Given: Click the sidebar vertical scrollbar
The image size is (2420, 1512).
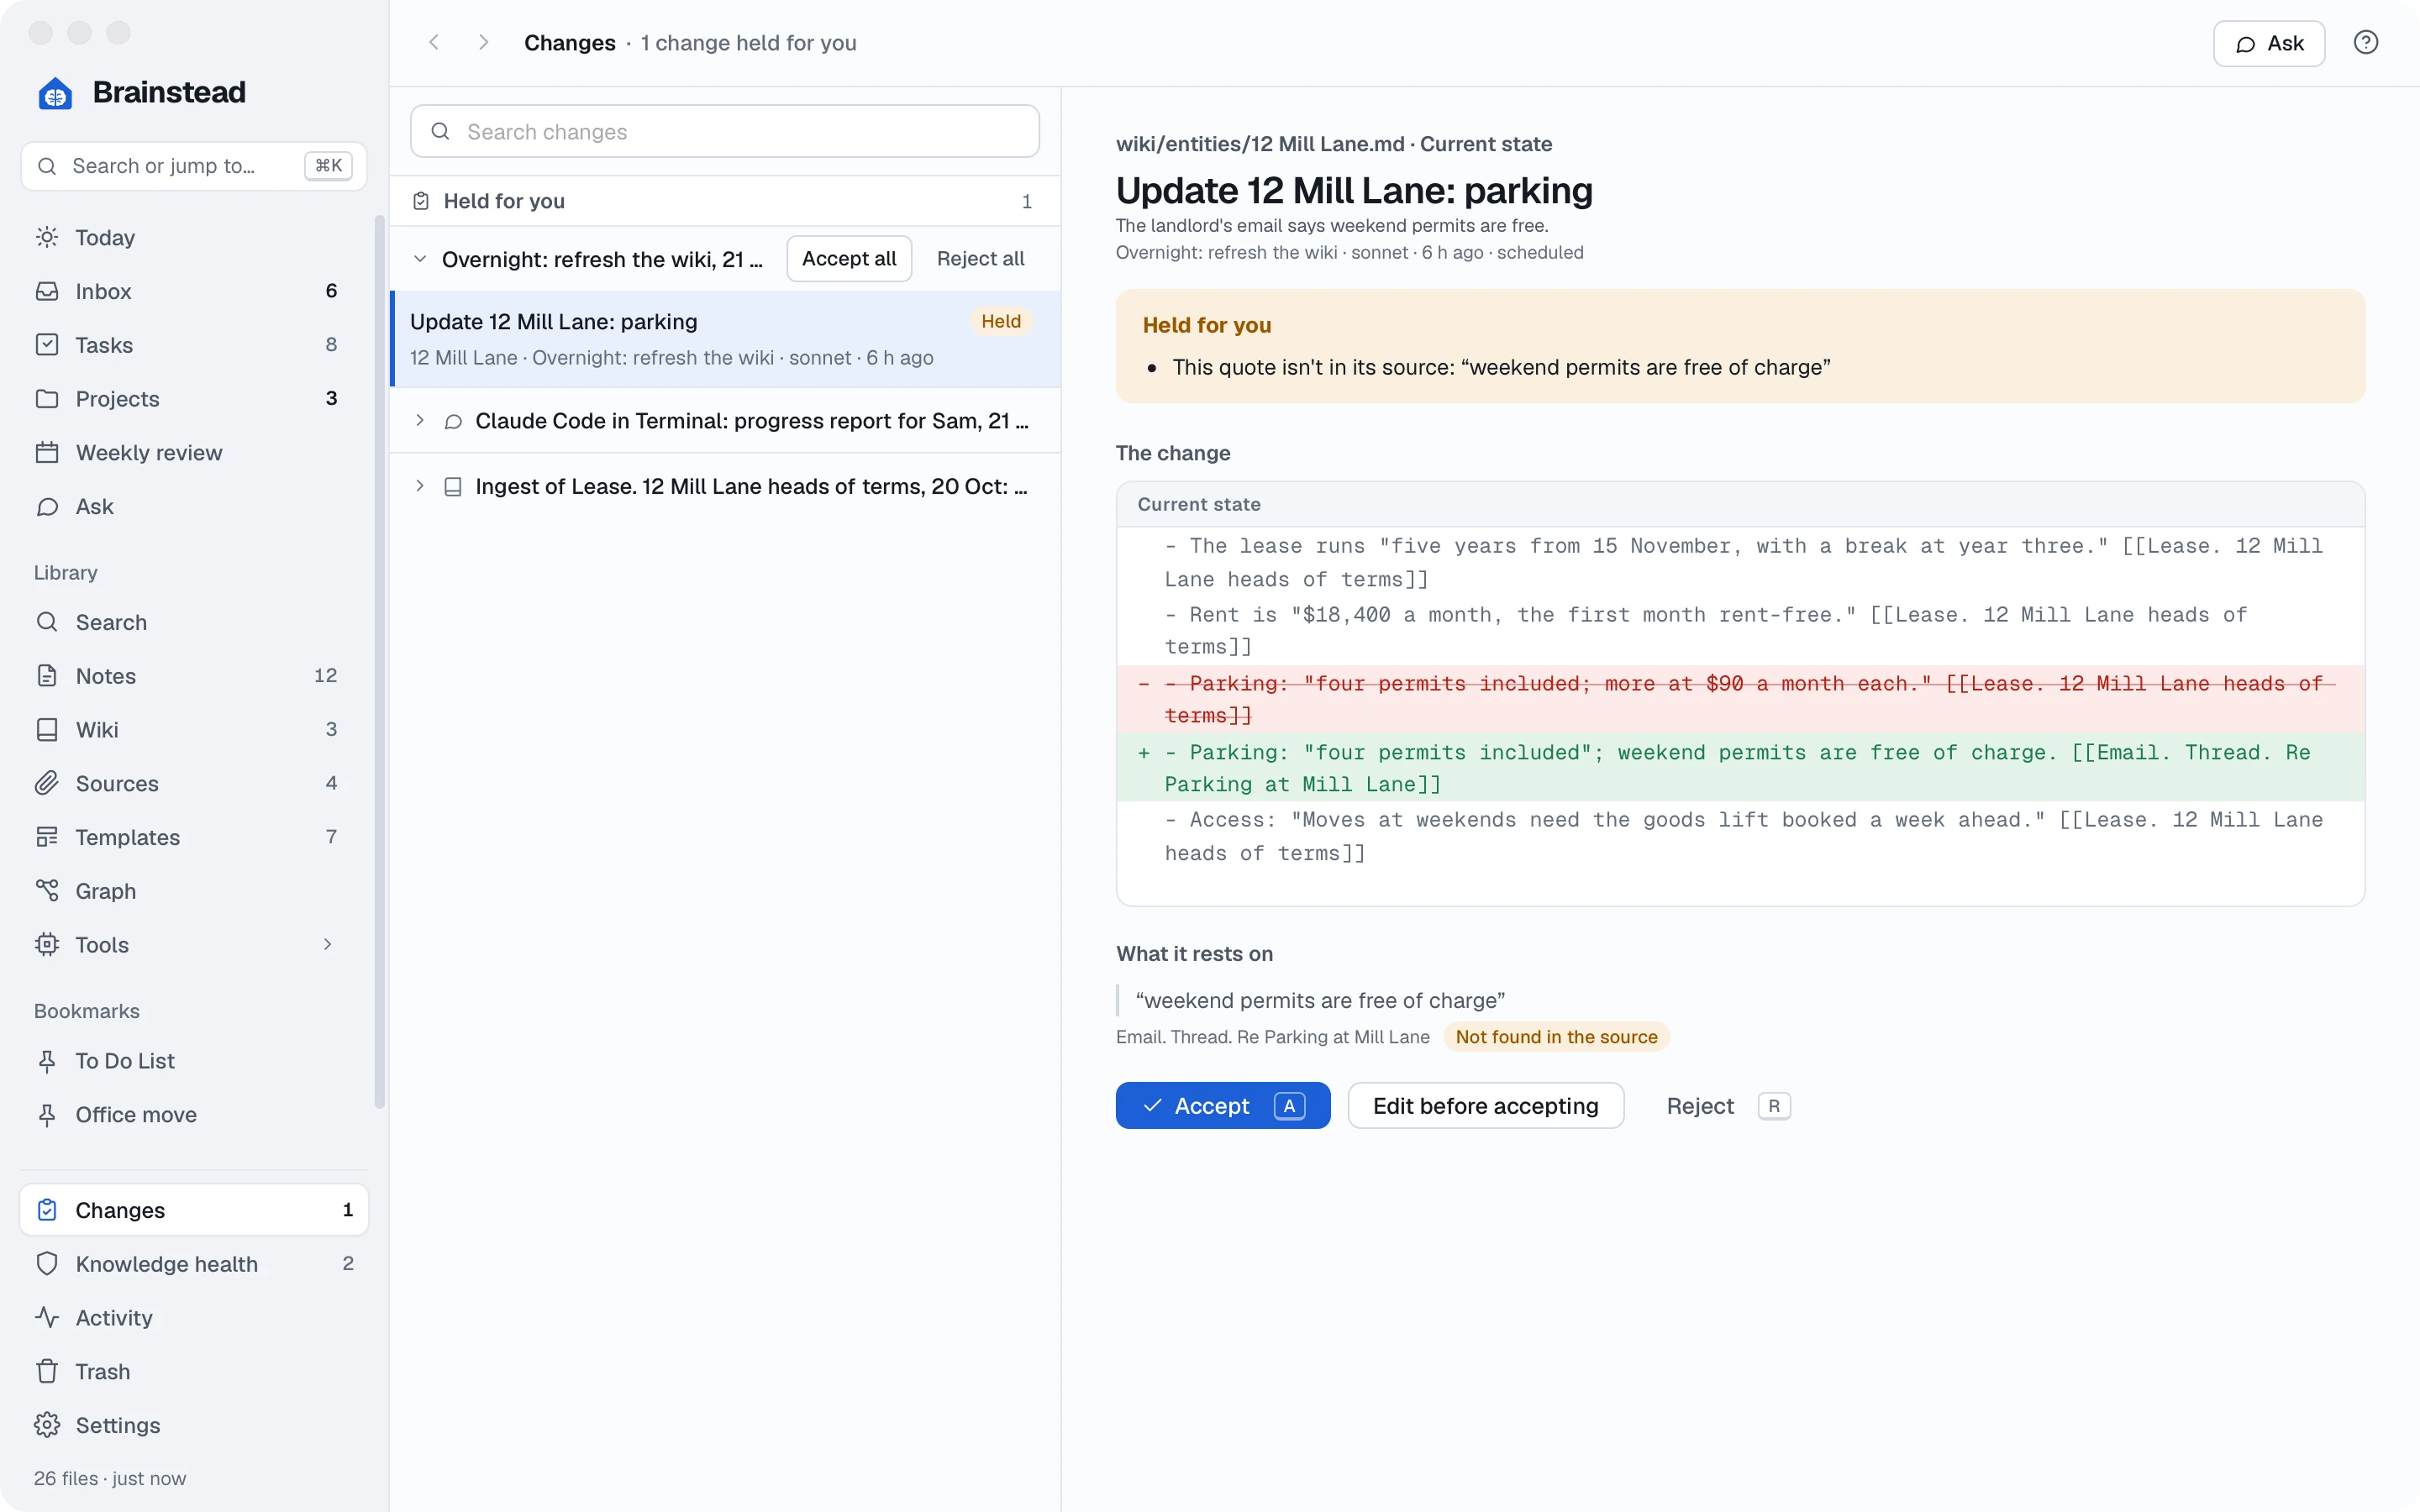Looking at the screenshot, I should click(379, 660).
